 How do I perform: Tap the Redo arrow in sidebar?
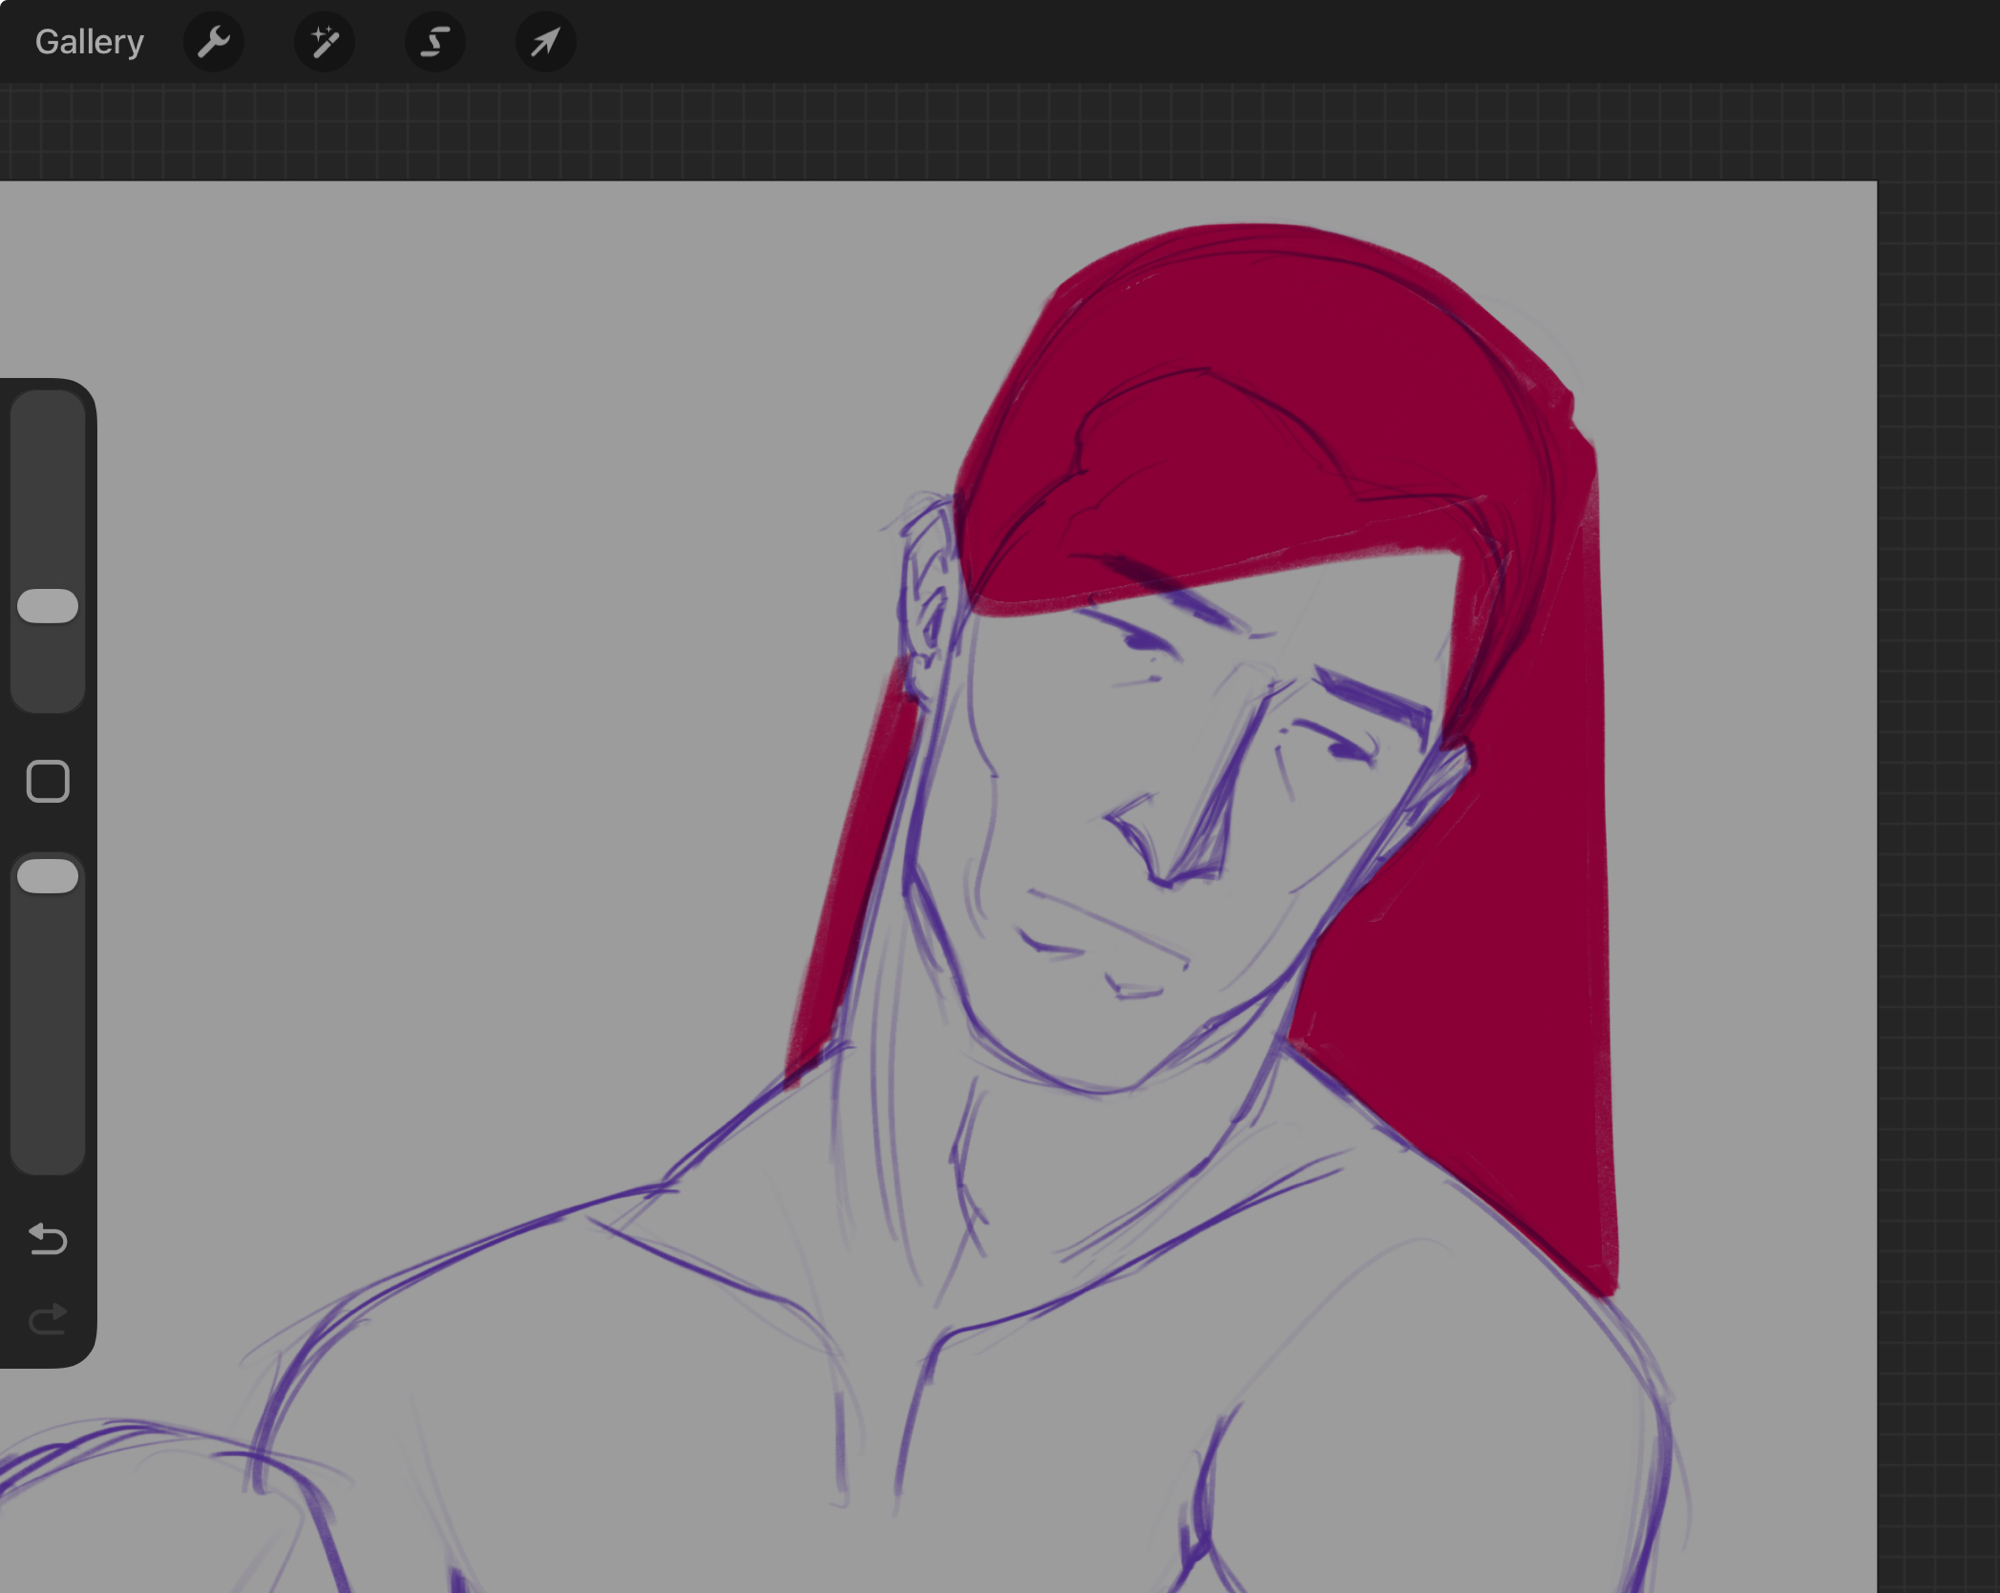pos(47,1320)
